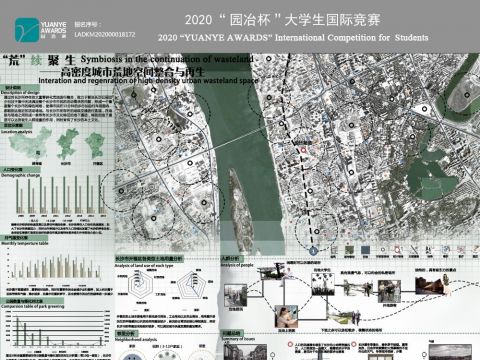Open the brown building photo in people analysis
The width and height of the screenshot is (480, 360).
(x=430, y=285)
